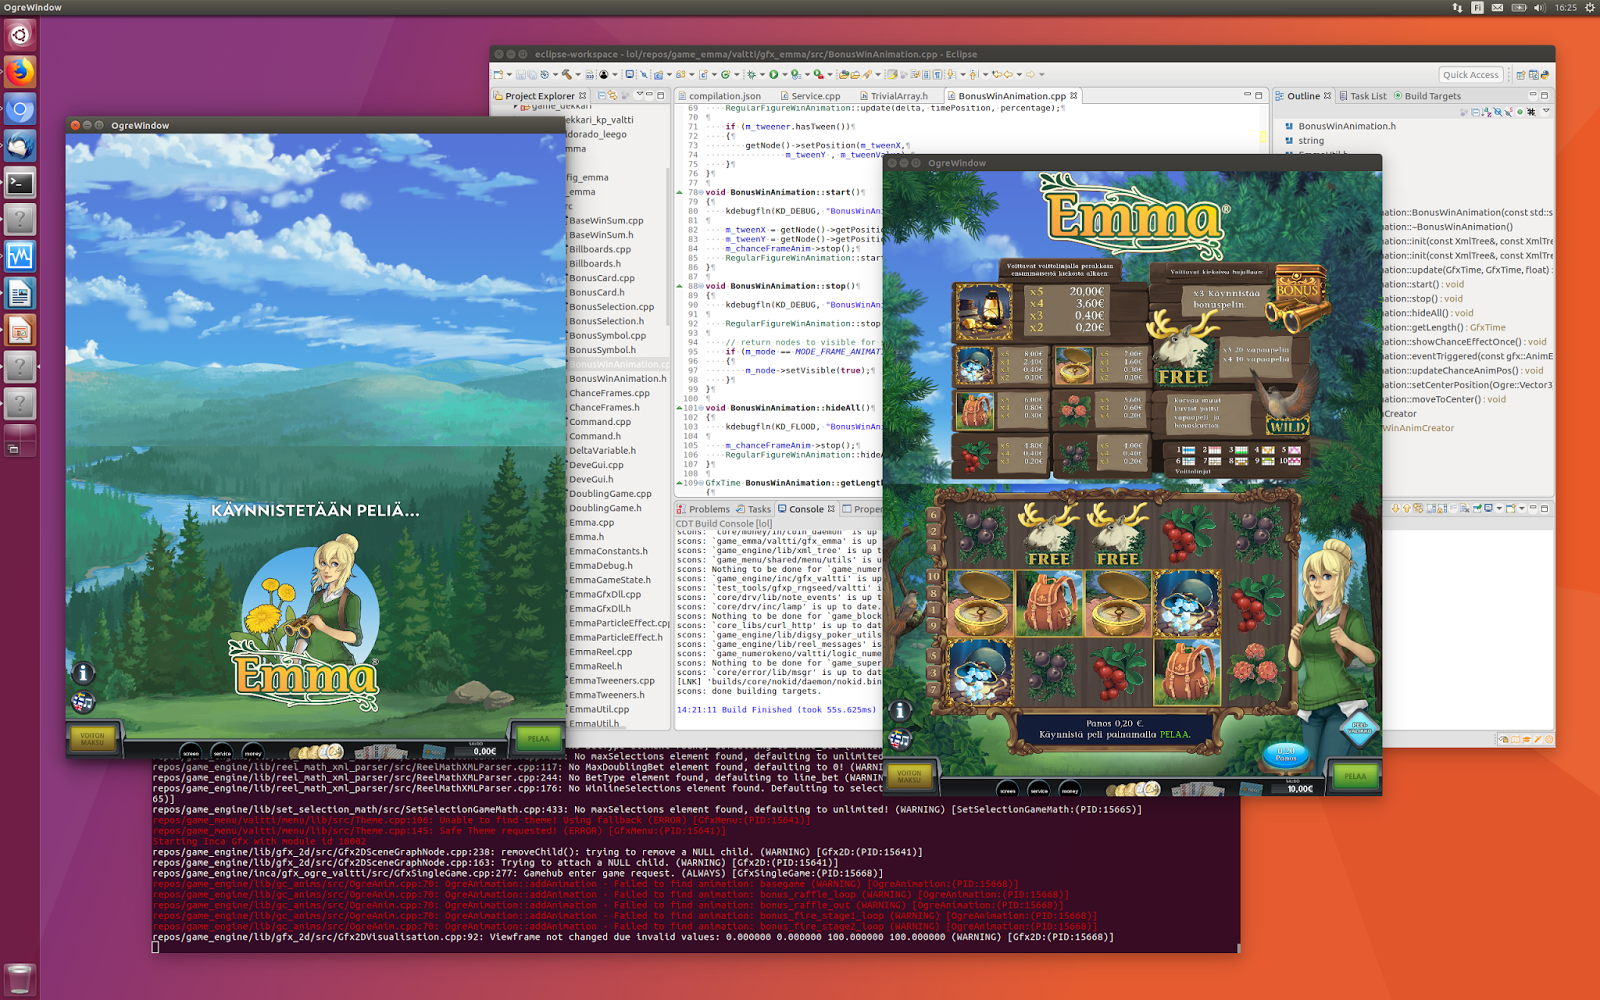This screenshot has height=1000, width=1600.
Task: Toggle Hide Static Members in Outline toolbar
Action: (1508, 112)
